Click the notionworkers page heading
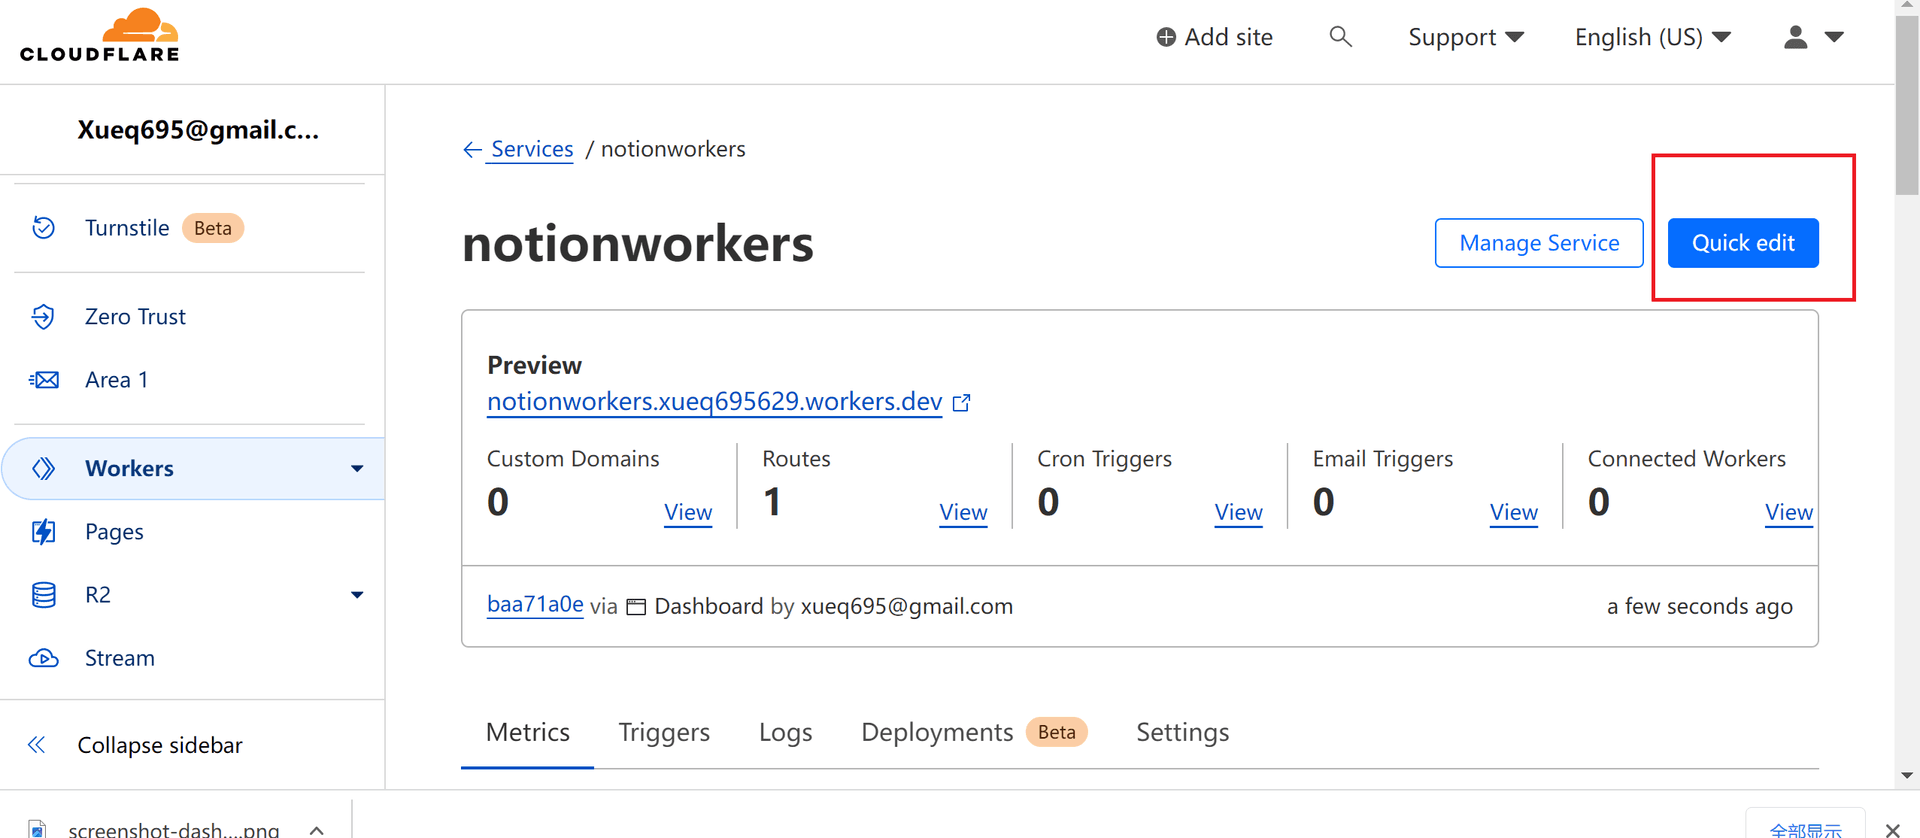This screenshot has width=1920, height=838. point(638,243)
